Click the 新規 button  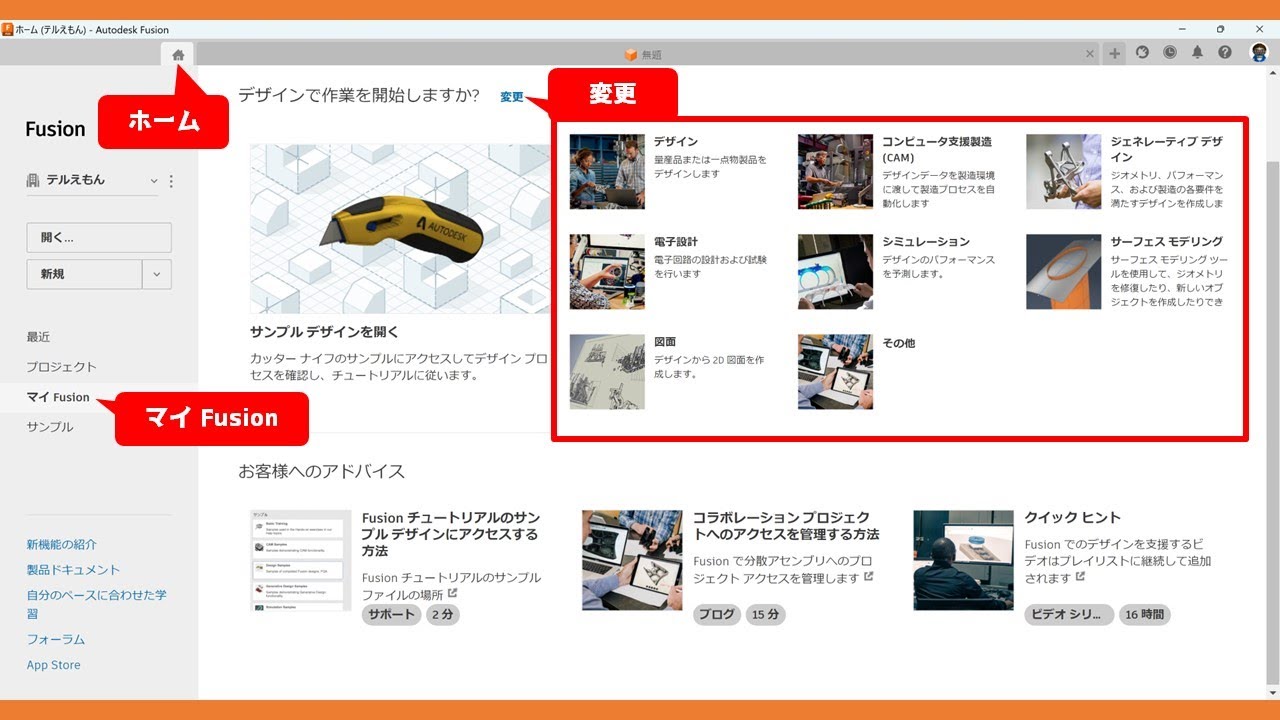click(84, 274)
